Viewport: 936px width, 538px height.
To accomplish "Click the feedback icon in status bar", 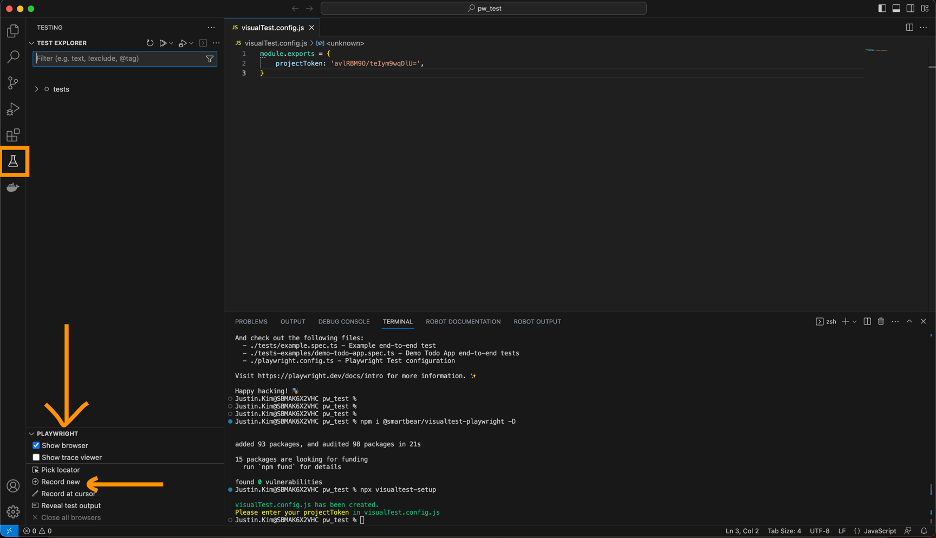I will pyautogui.click(x=908, y=531).
